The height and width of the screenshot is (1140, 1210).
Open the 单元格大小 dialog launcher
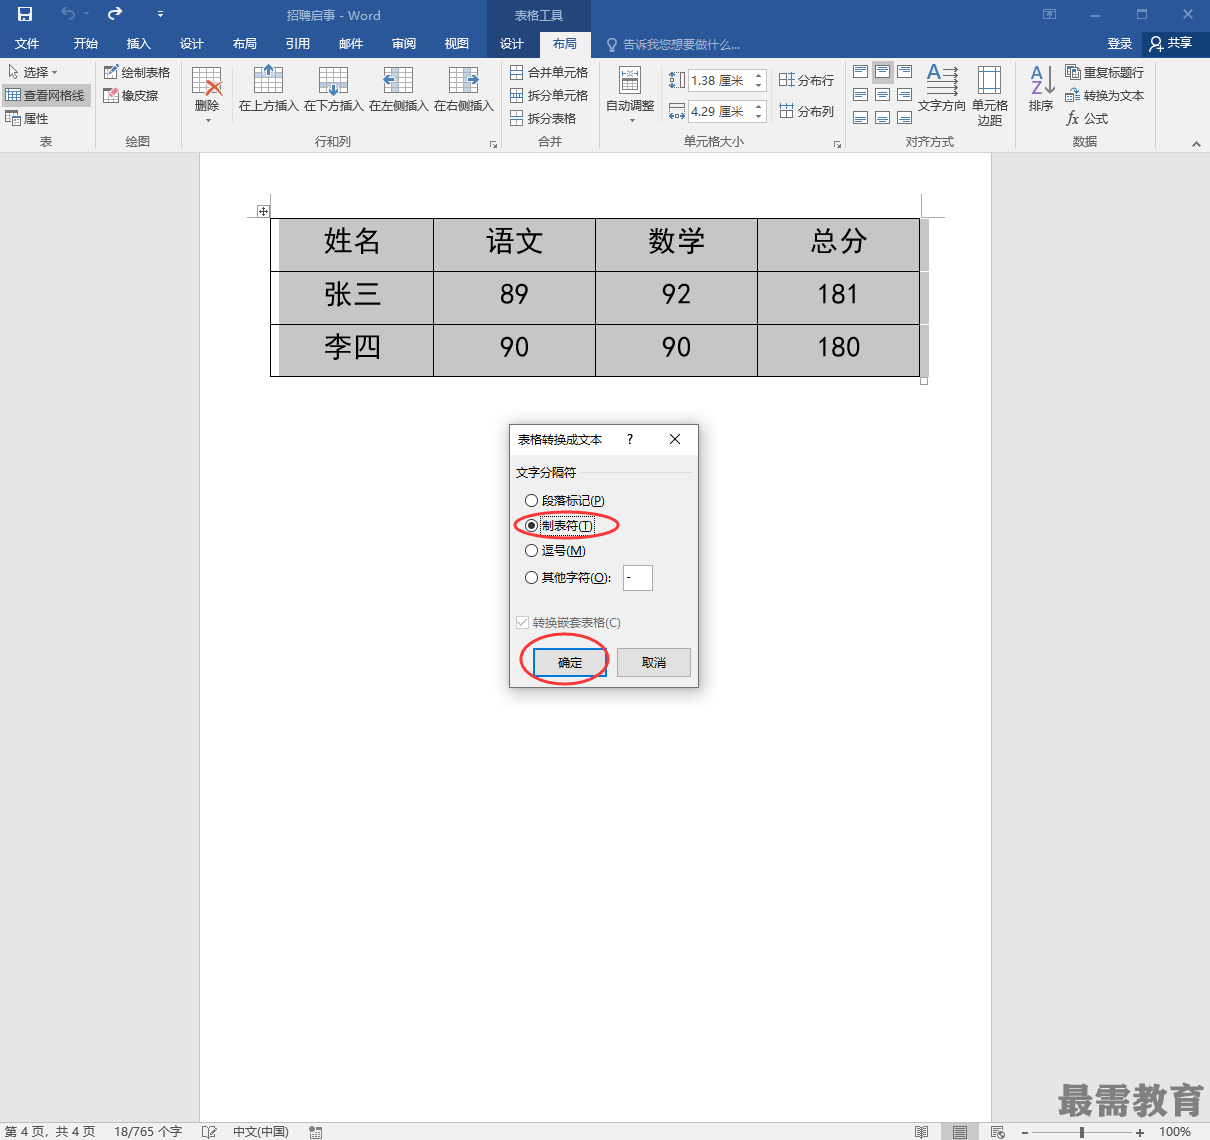click(837, 144)
